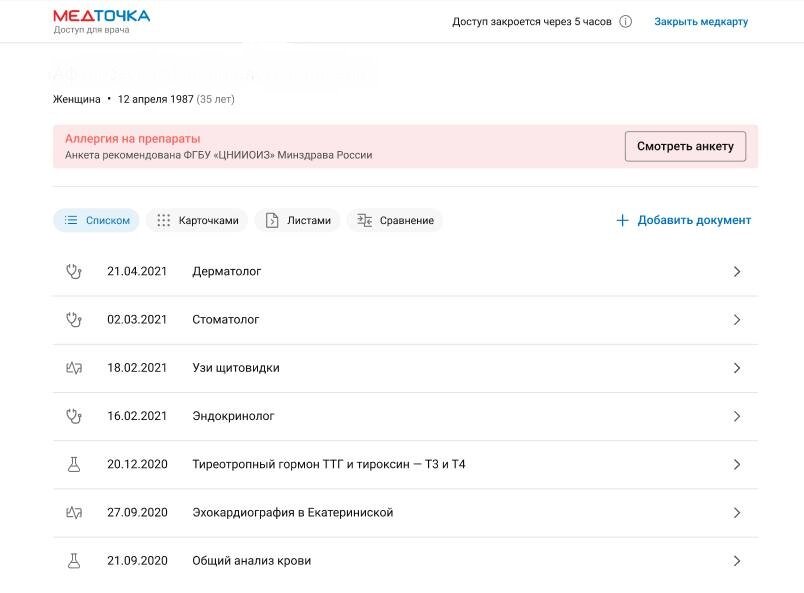Expand the Дерматолог record chevron

pos(737,271)
